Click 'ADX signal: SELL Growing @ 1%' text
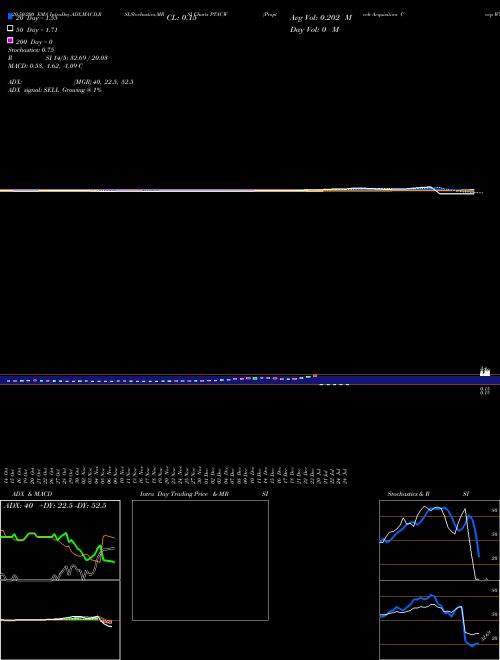 click(x=55, y=90)
